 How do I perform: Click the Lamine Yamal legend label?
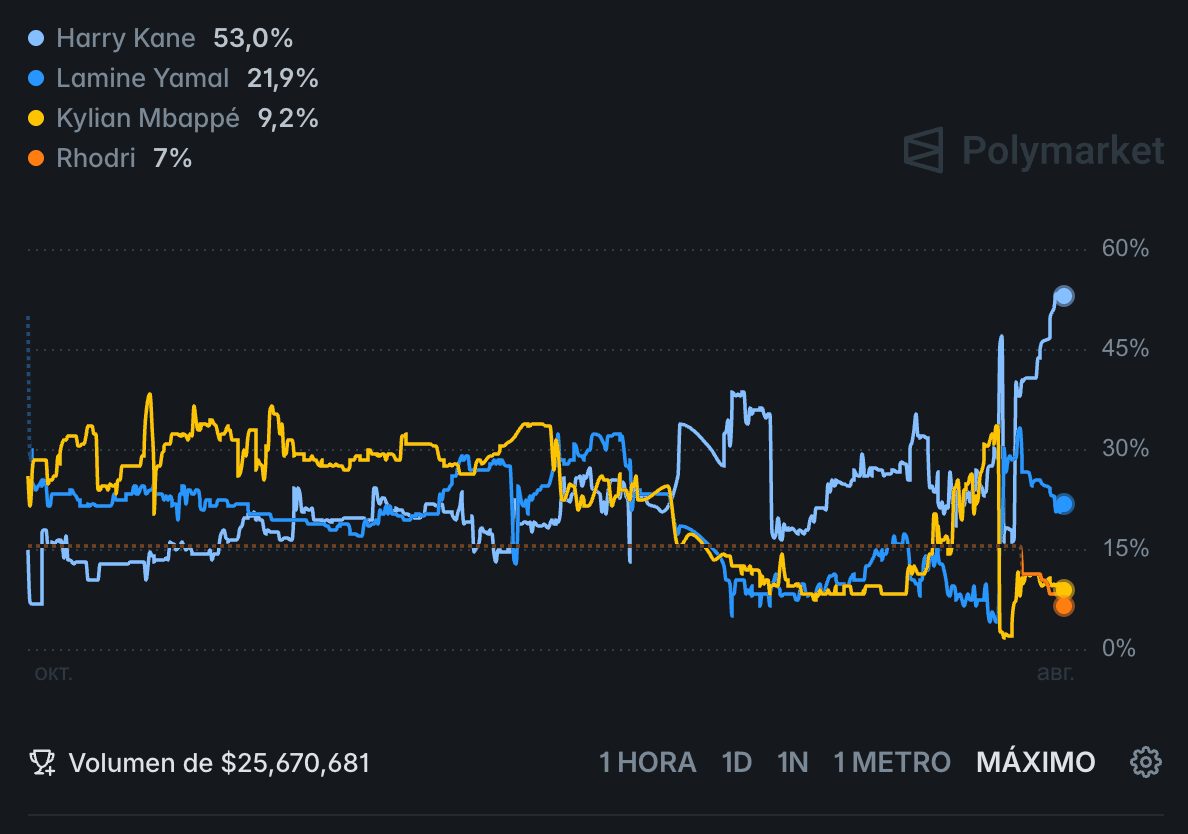(x=142, y=78)
